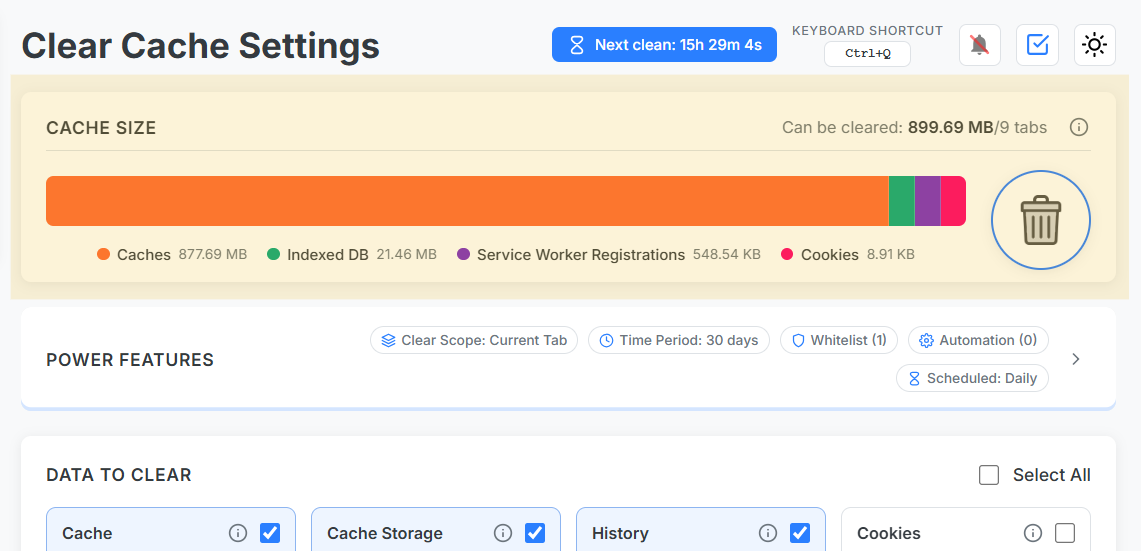Click the clock icon in Time Period chip
Image resolution: width=1141 pixels, height=551 pixels.
(x=606, y=340)
